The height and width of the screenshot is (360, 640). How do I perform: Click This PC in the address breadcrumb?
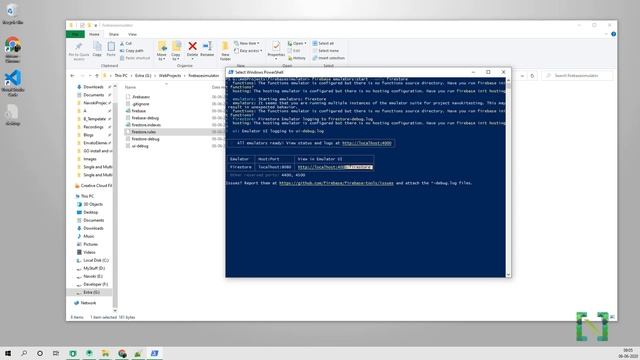click(121, 76)
